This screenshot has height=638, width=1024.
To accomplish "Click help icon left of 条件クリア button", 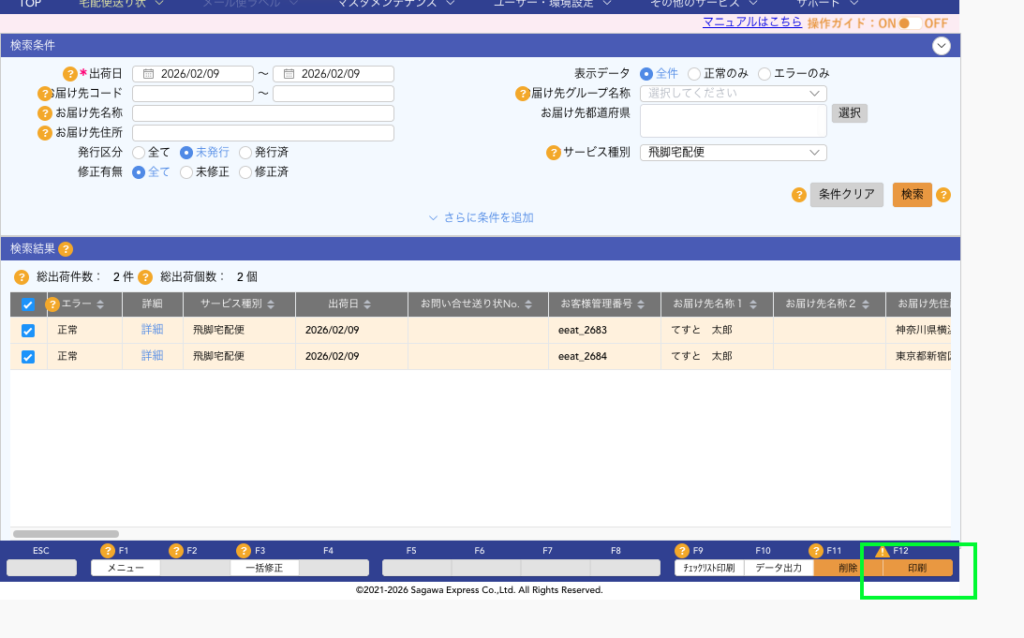I will [x=798, y=195].
